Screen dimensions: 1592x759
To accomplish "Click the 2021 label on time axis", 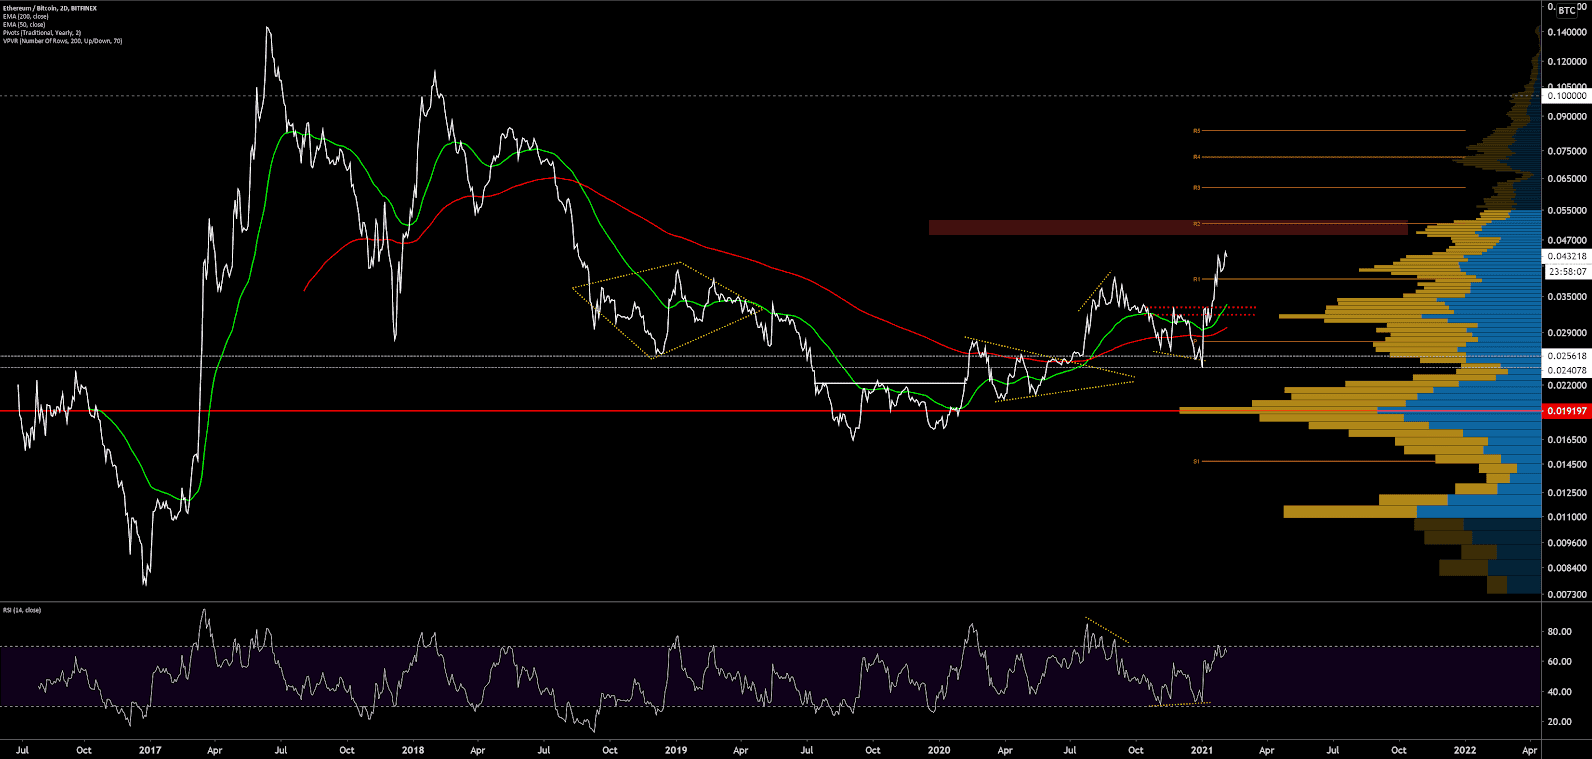I will click(x=1201, y=749).
